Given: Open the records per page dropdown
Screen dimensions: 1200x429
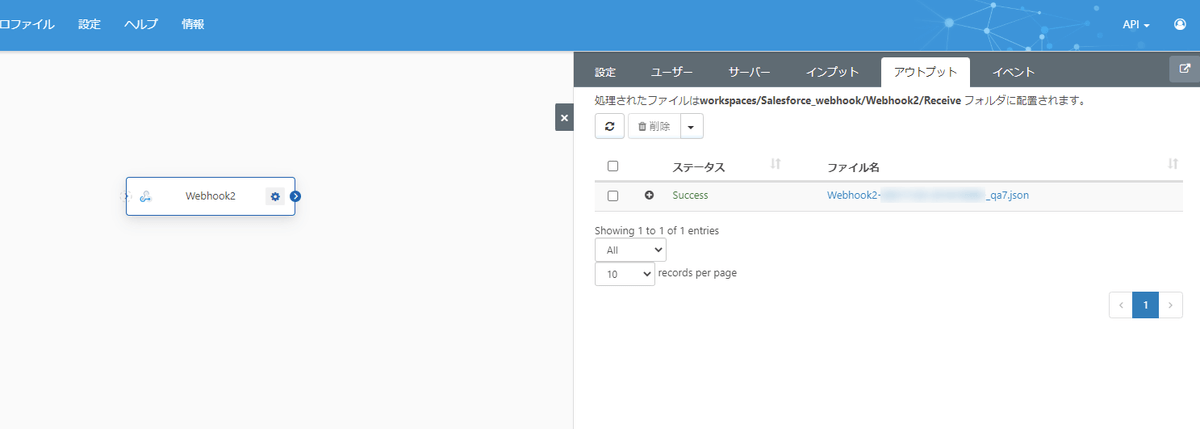Looking at the screenshot, I should click(625, 273).
